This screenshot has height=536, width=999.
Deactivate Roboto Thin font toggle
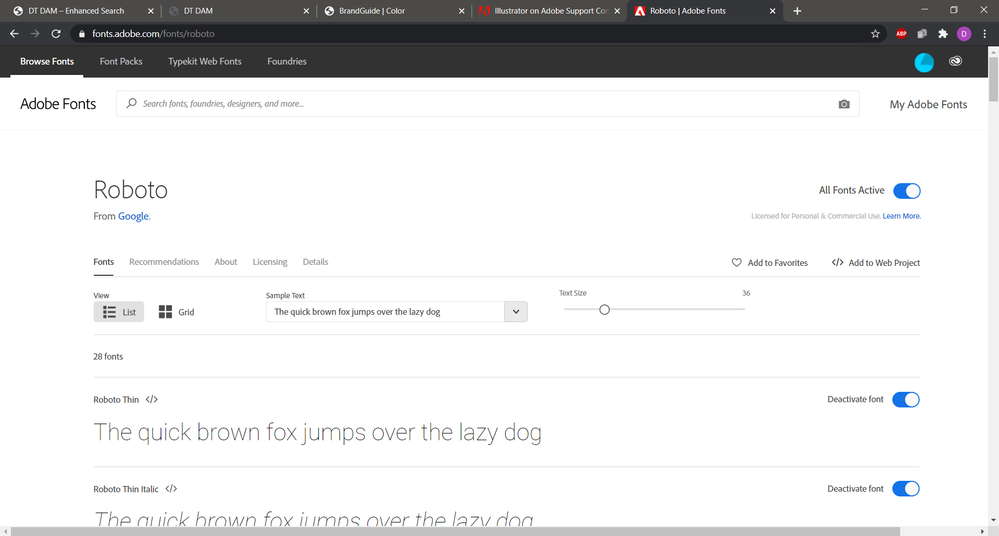pos(905,400)
